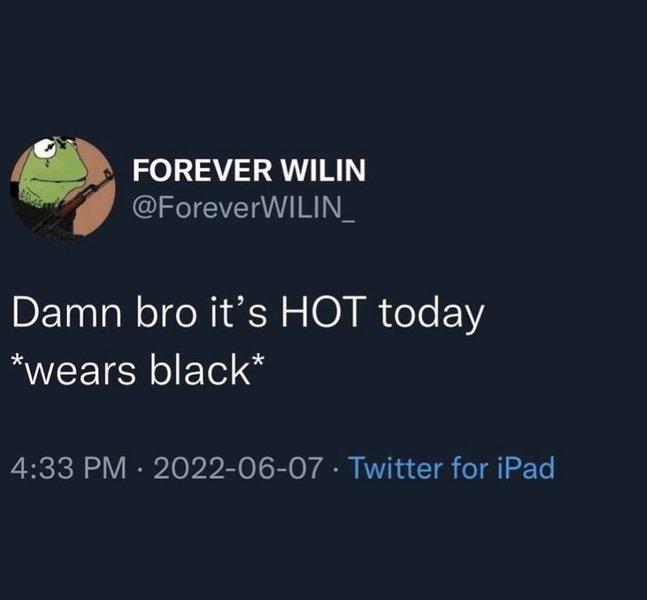This screenshot has height=600, width=647.
Task: Click the word FOREVER in display name
Action: tap(203, 170)
